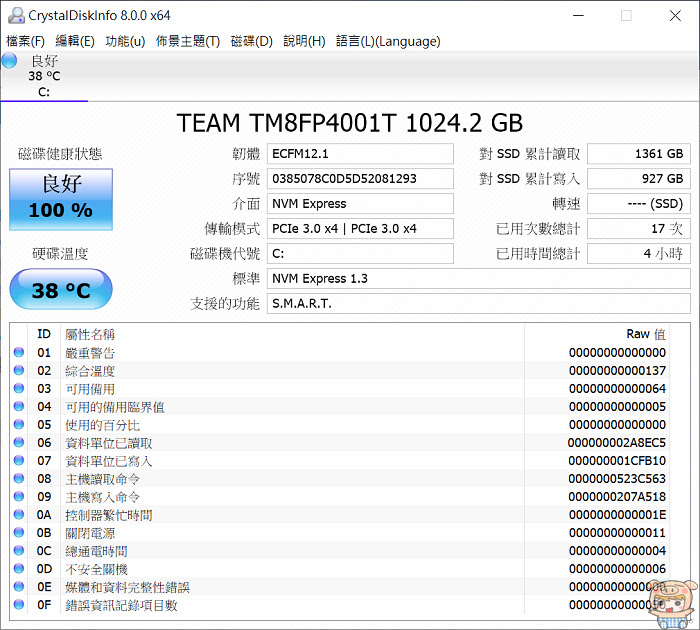Image resolution: width=700 pixels, height=630 pixels.
Task: Click the drive letter field C:
Action: click(x=360, y=254)
